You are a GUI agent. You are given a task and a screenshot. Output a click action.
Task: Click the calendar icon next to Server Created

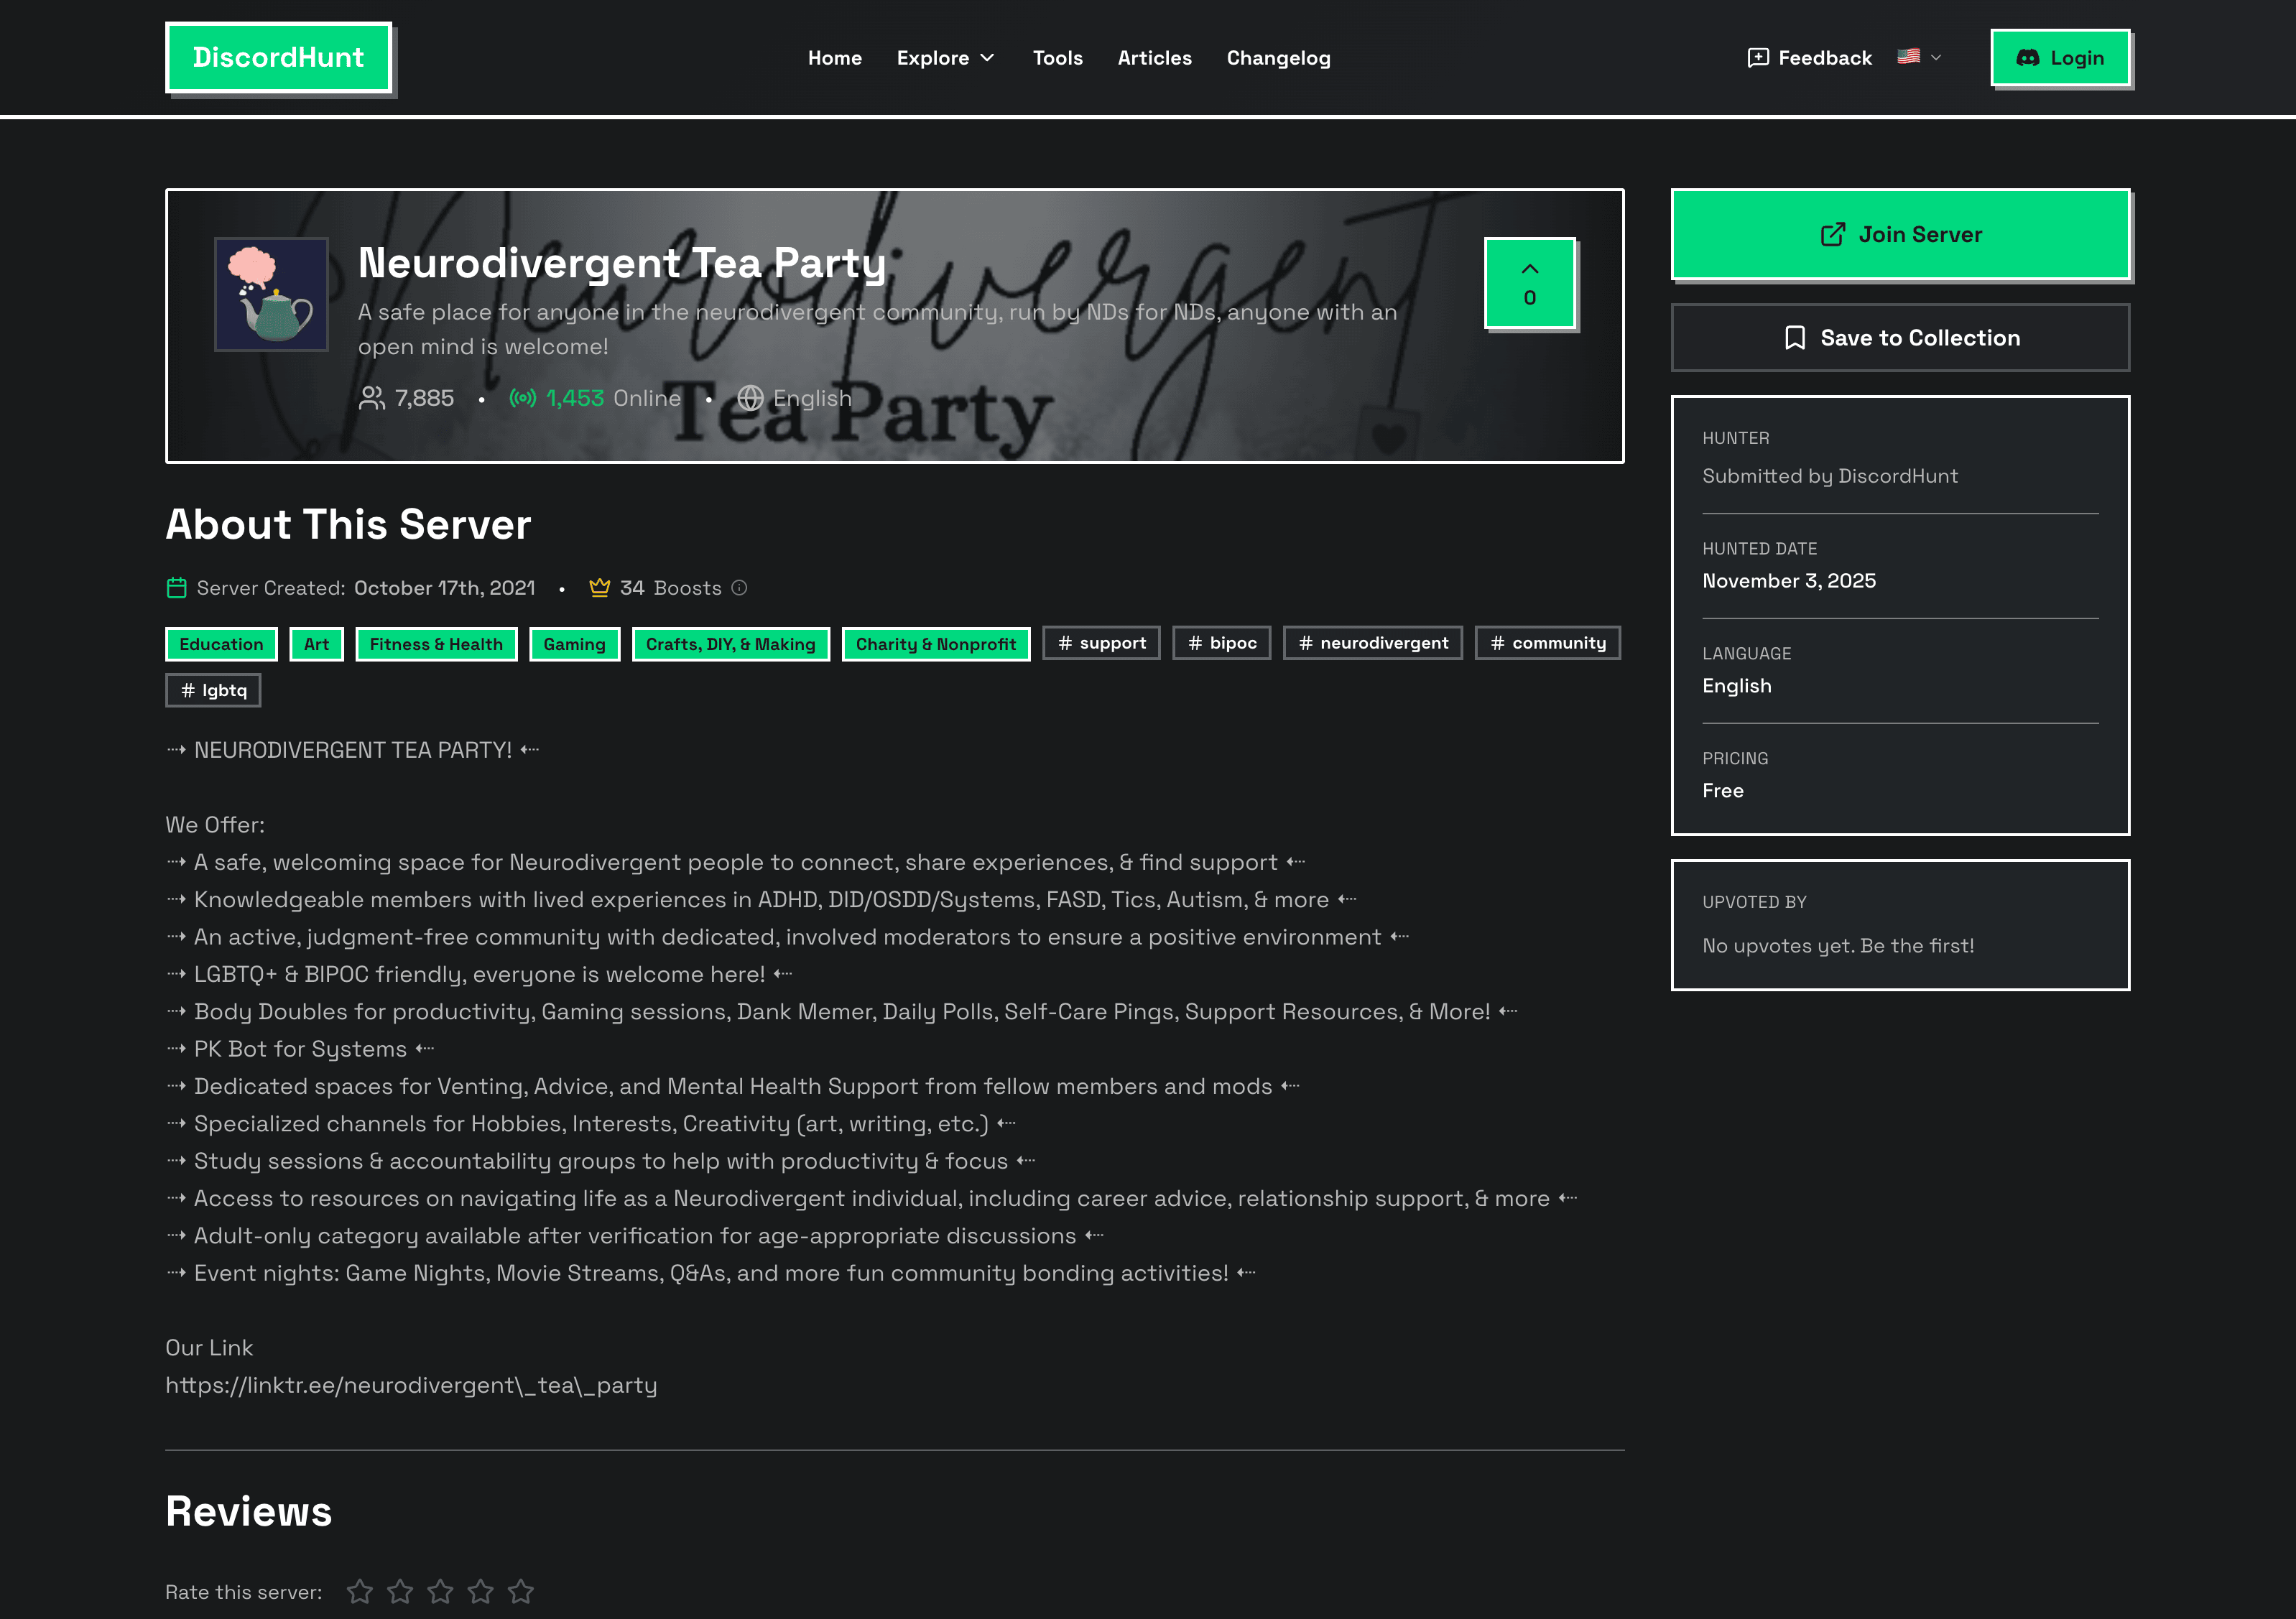point(177,588)
